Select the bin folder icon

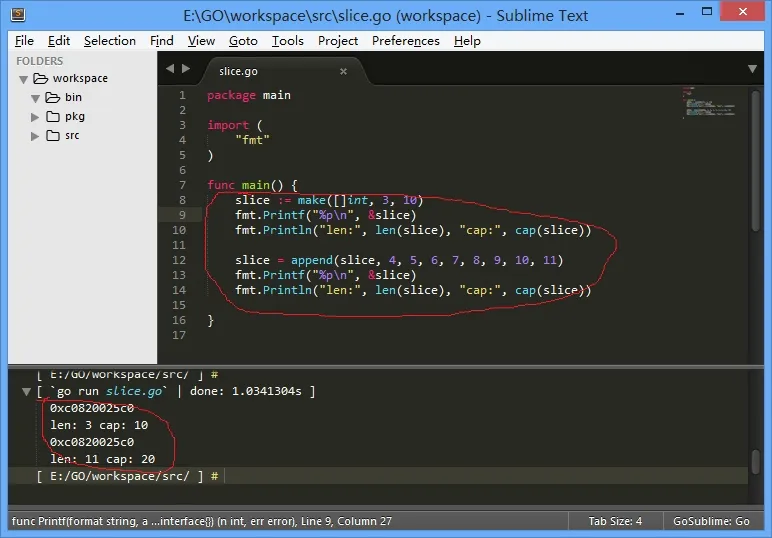pos(53,97)
